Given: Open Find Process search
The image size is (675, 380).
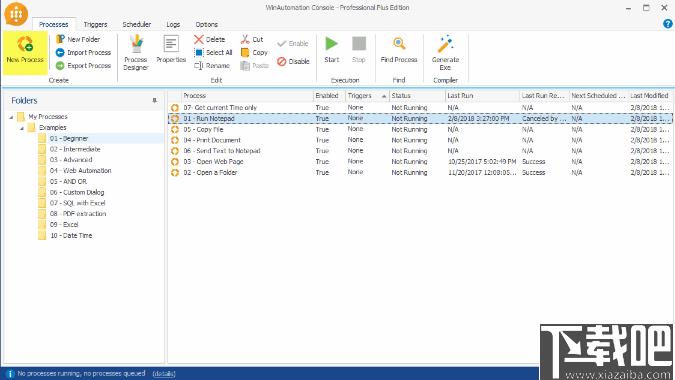Looking at the screenshot, I should tap(399, 50).
